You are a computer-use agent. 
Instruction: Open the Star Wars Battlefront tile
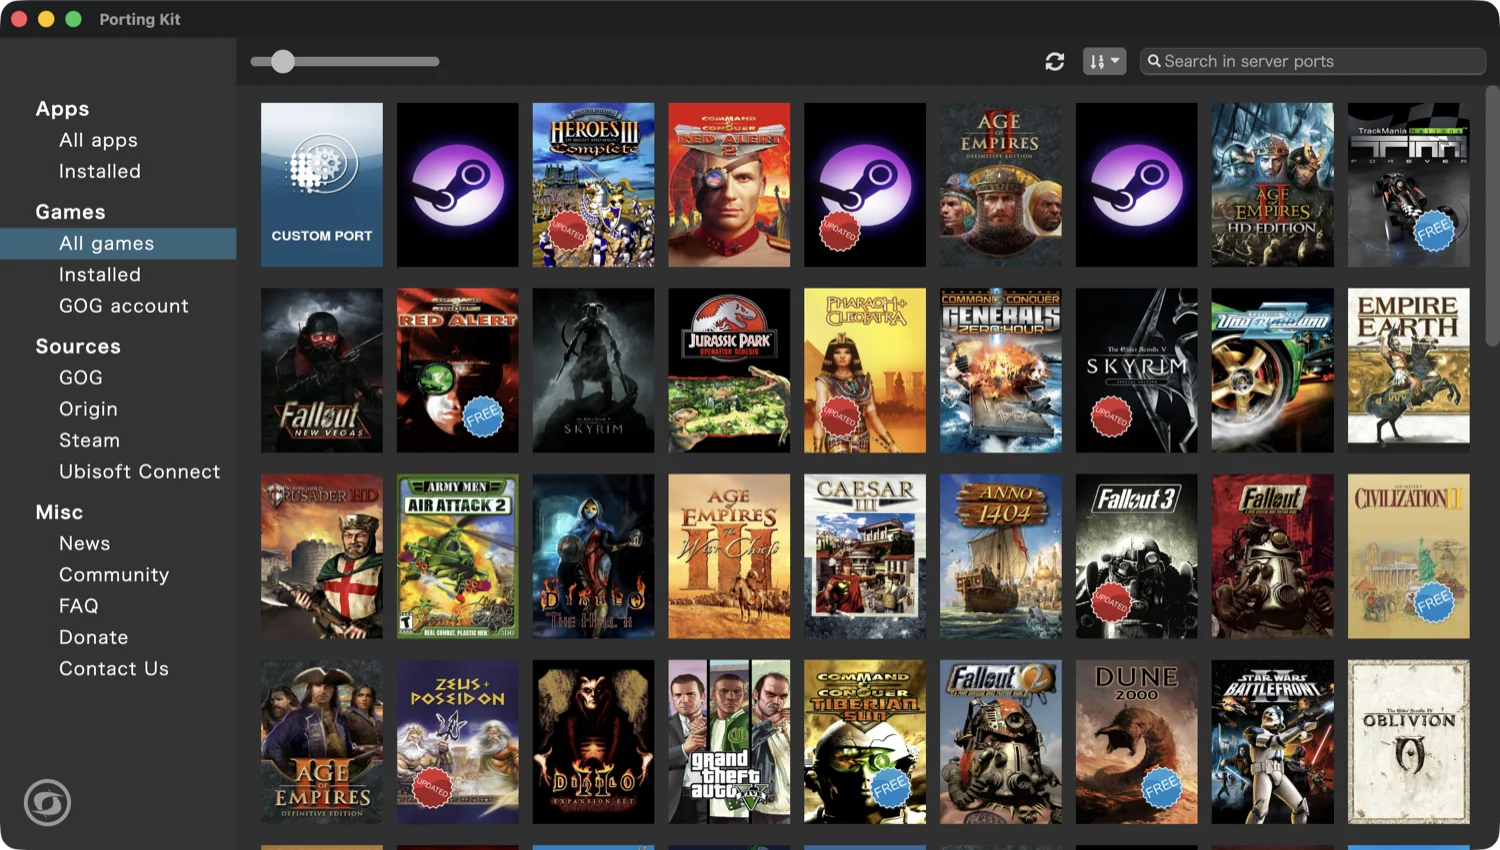pyautogui.click(x=1273, y=742)
